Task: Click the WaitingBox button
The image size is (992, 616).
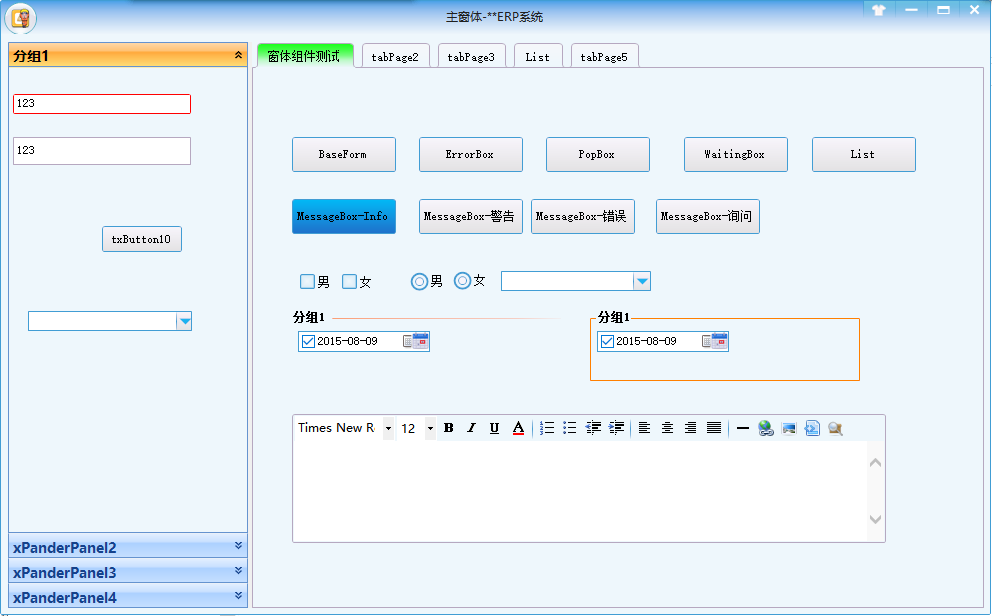Action: point(736,154)
